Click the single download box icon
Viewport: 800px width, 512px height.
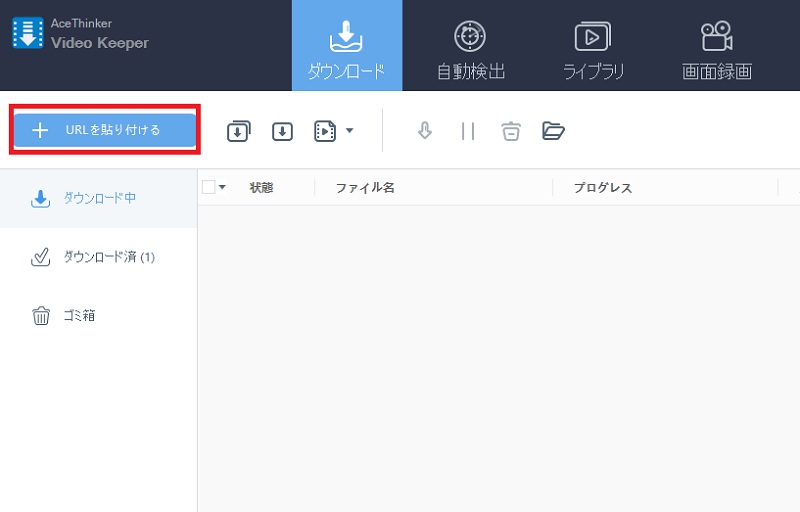click(282, 132)
